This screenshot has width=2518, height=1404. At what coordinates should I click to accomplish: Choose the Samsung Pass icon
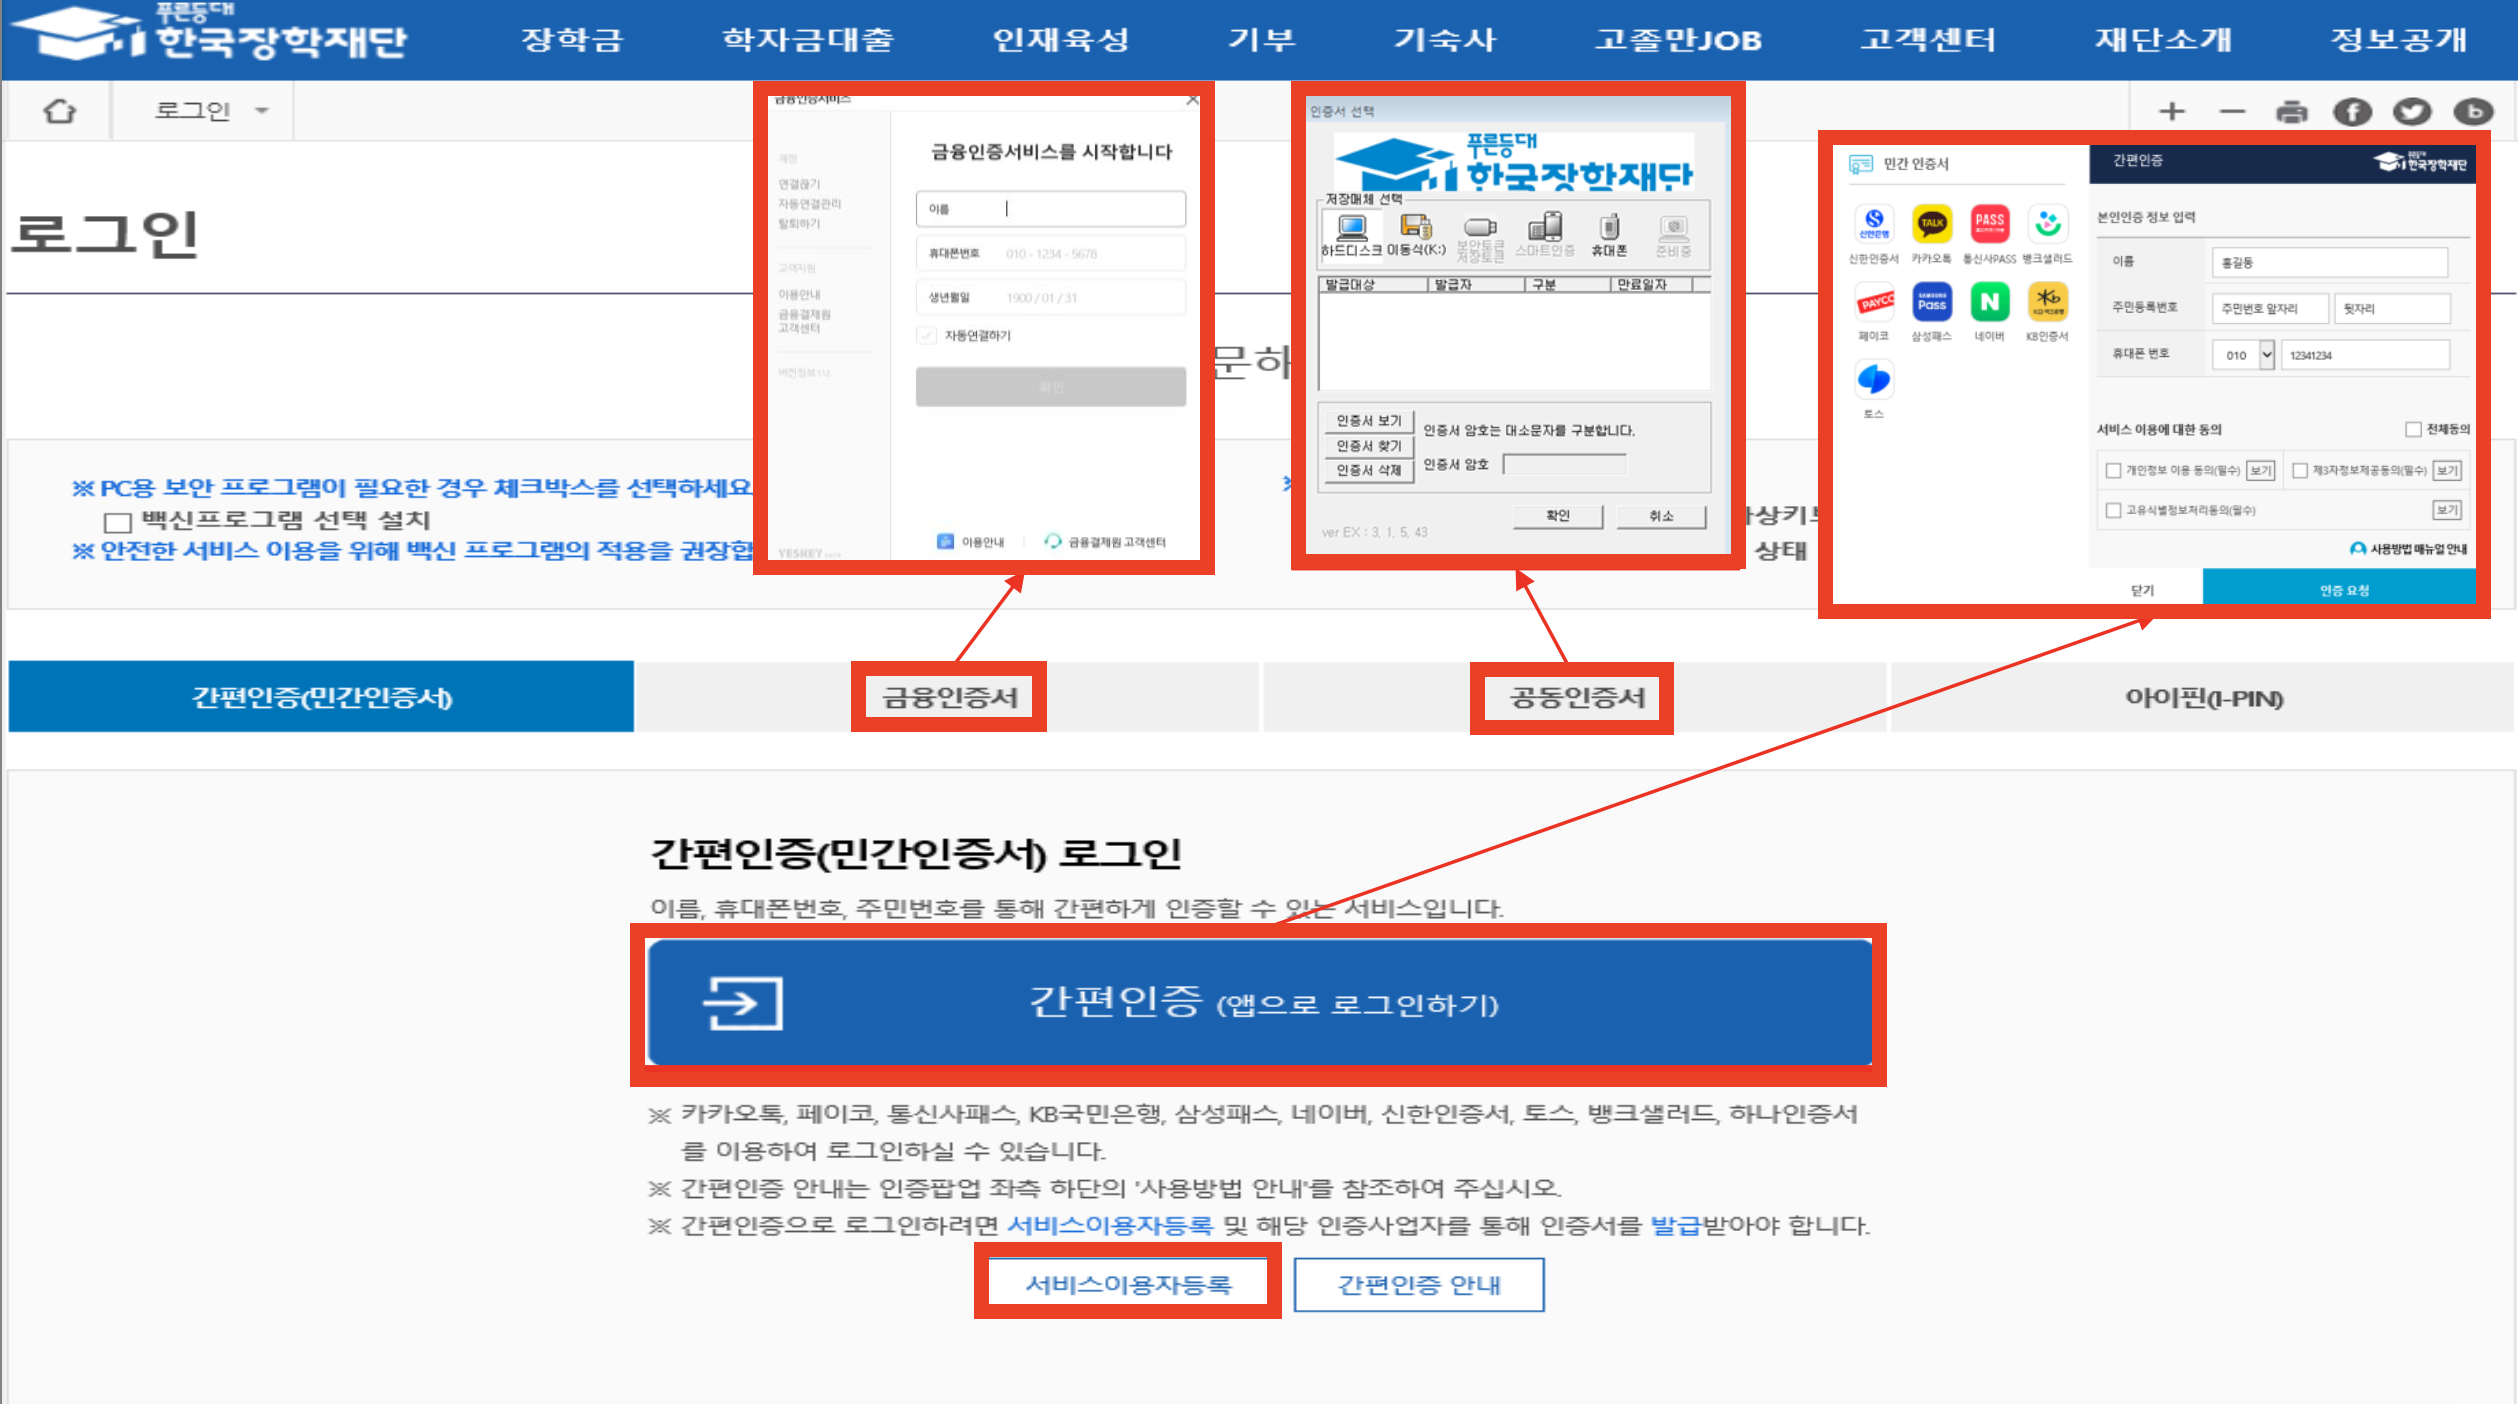coord(1932,303)
